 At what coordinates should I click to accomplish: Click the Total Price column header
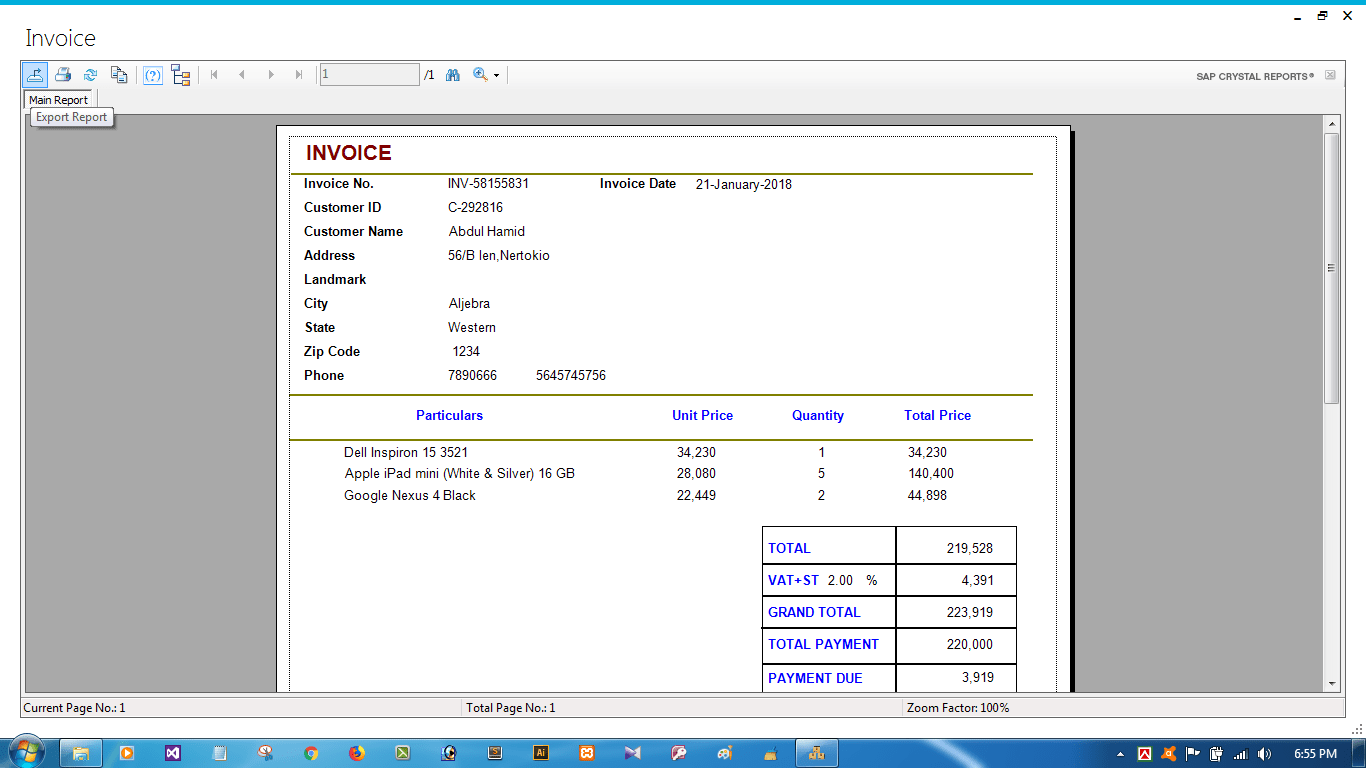[x=938, y=416]
